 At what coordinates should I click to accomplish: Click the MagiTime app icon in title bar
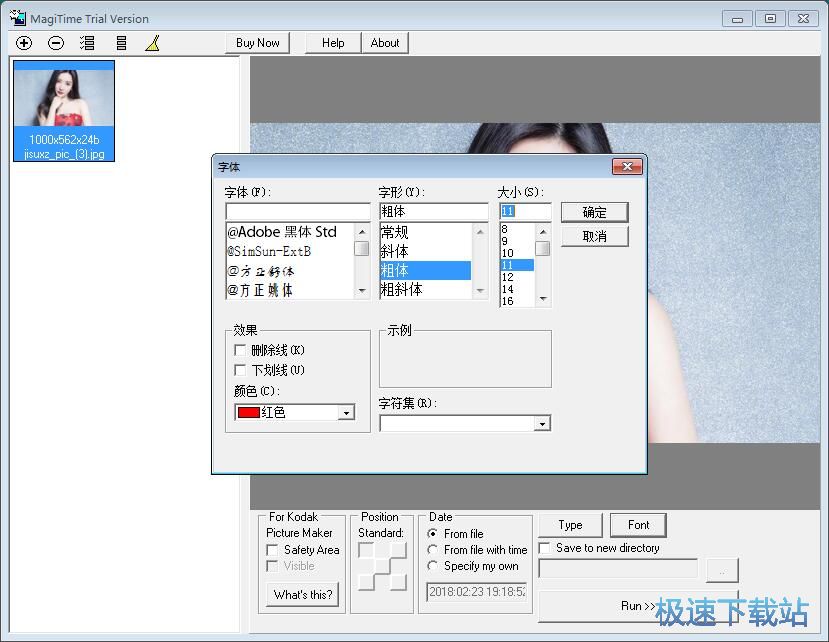click(x=17, y=17)
